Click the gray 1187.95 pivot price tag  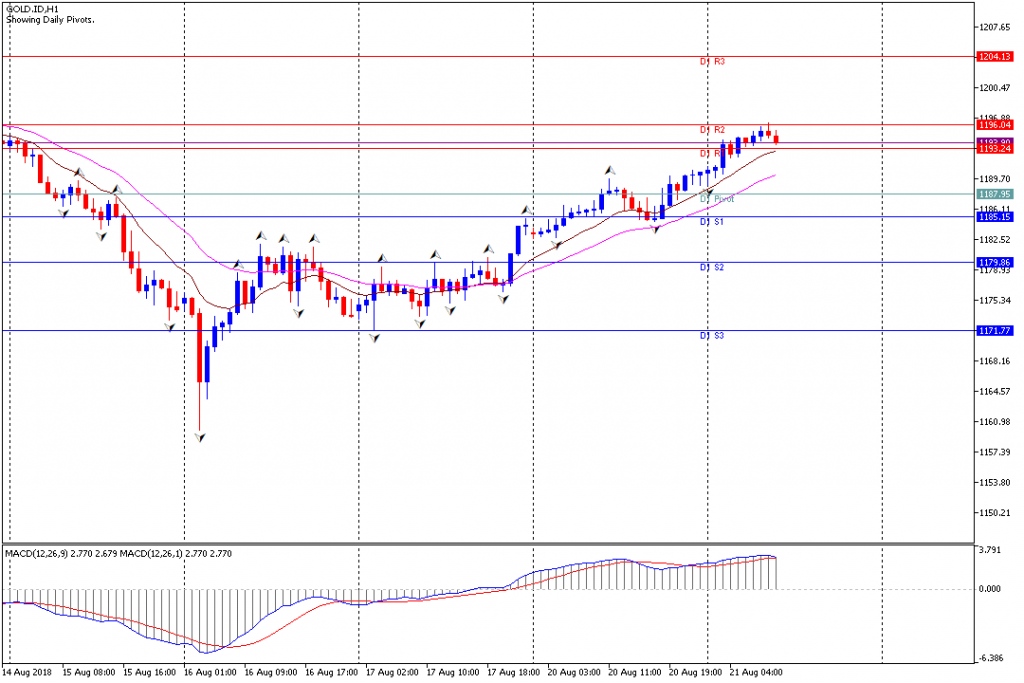995,194
